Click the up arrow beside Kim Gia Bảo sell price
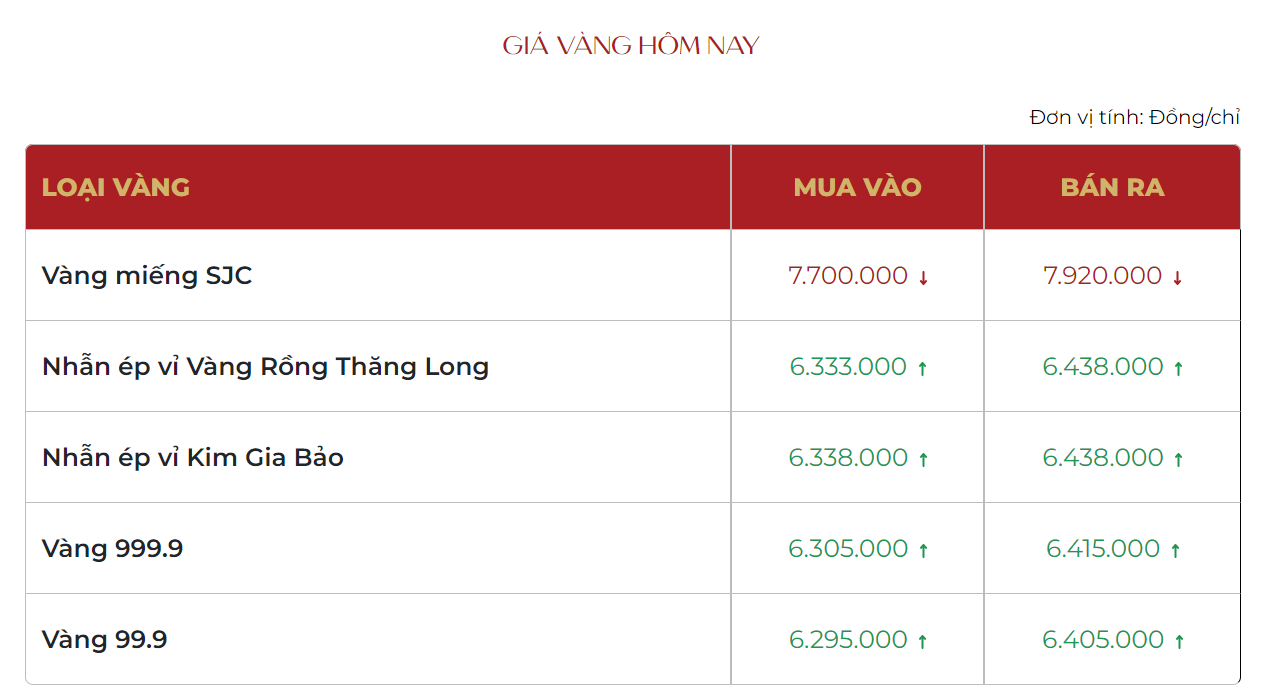This screenshot has height=700, width=1267. [1178, 459]
